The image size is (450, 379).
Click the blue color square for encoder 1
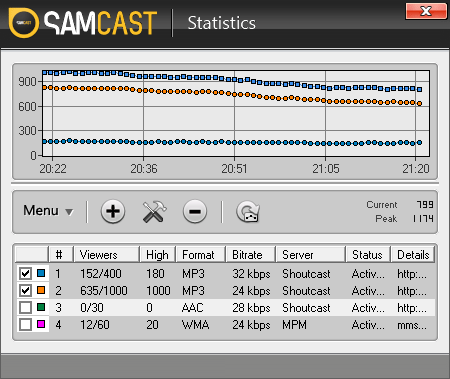pos(41,273)
